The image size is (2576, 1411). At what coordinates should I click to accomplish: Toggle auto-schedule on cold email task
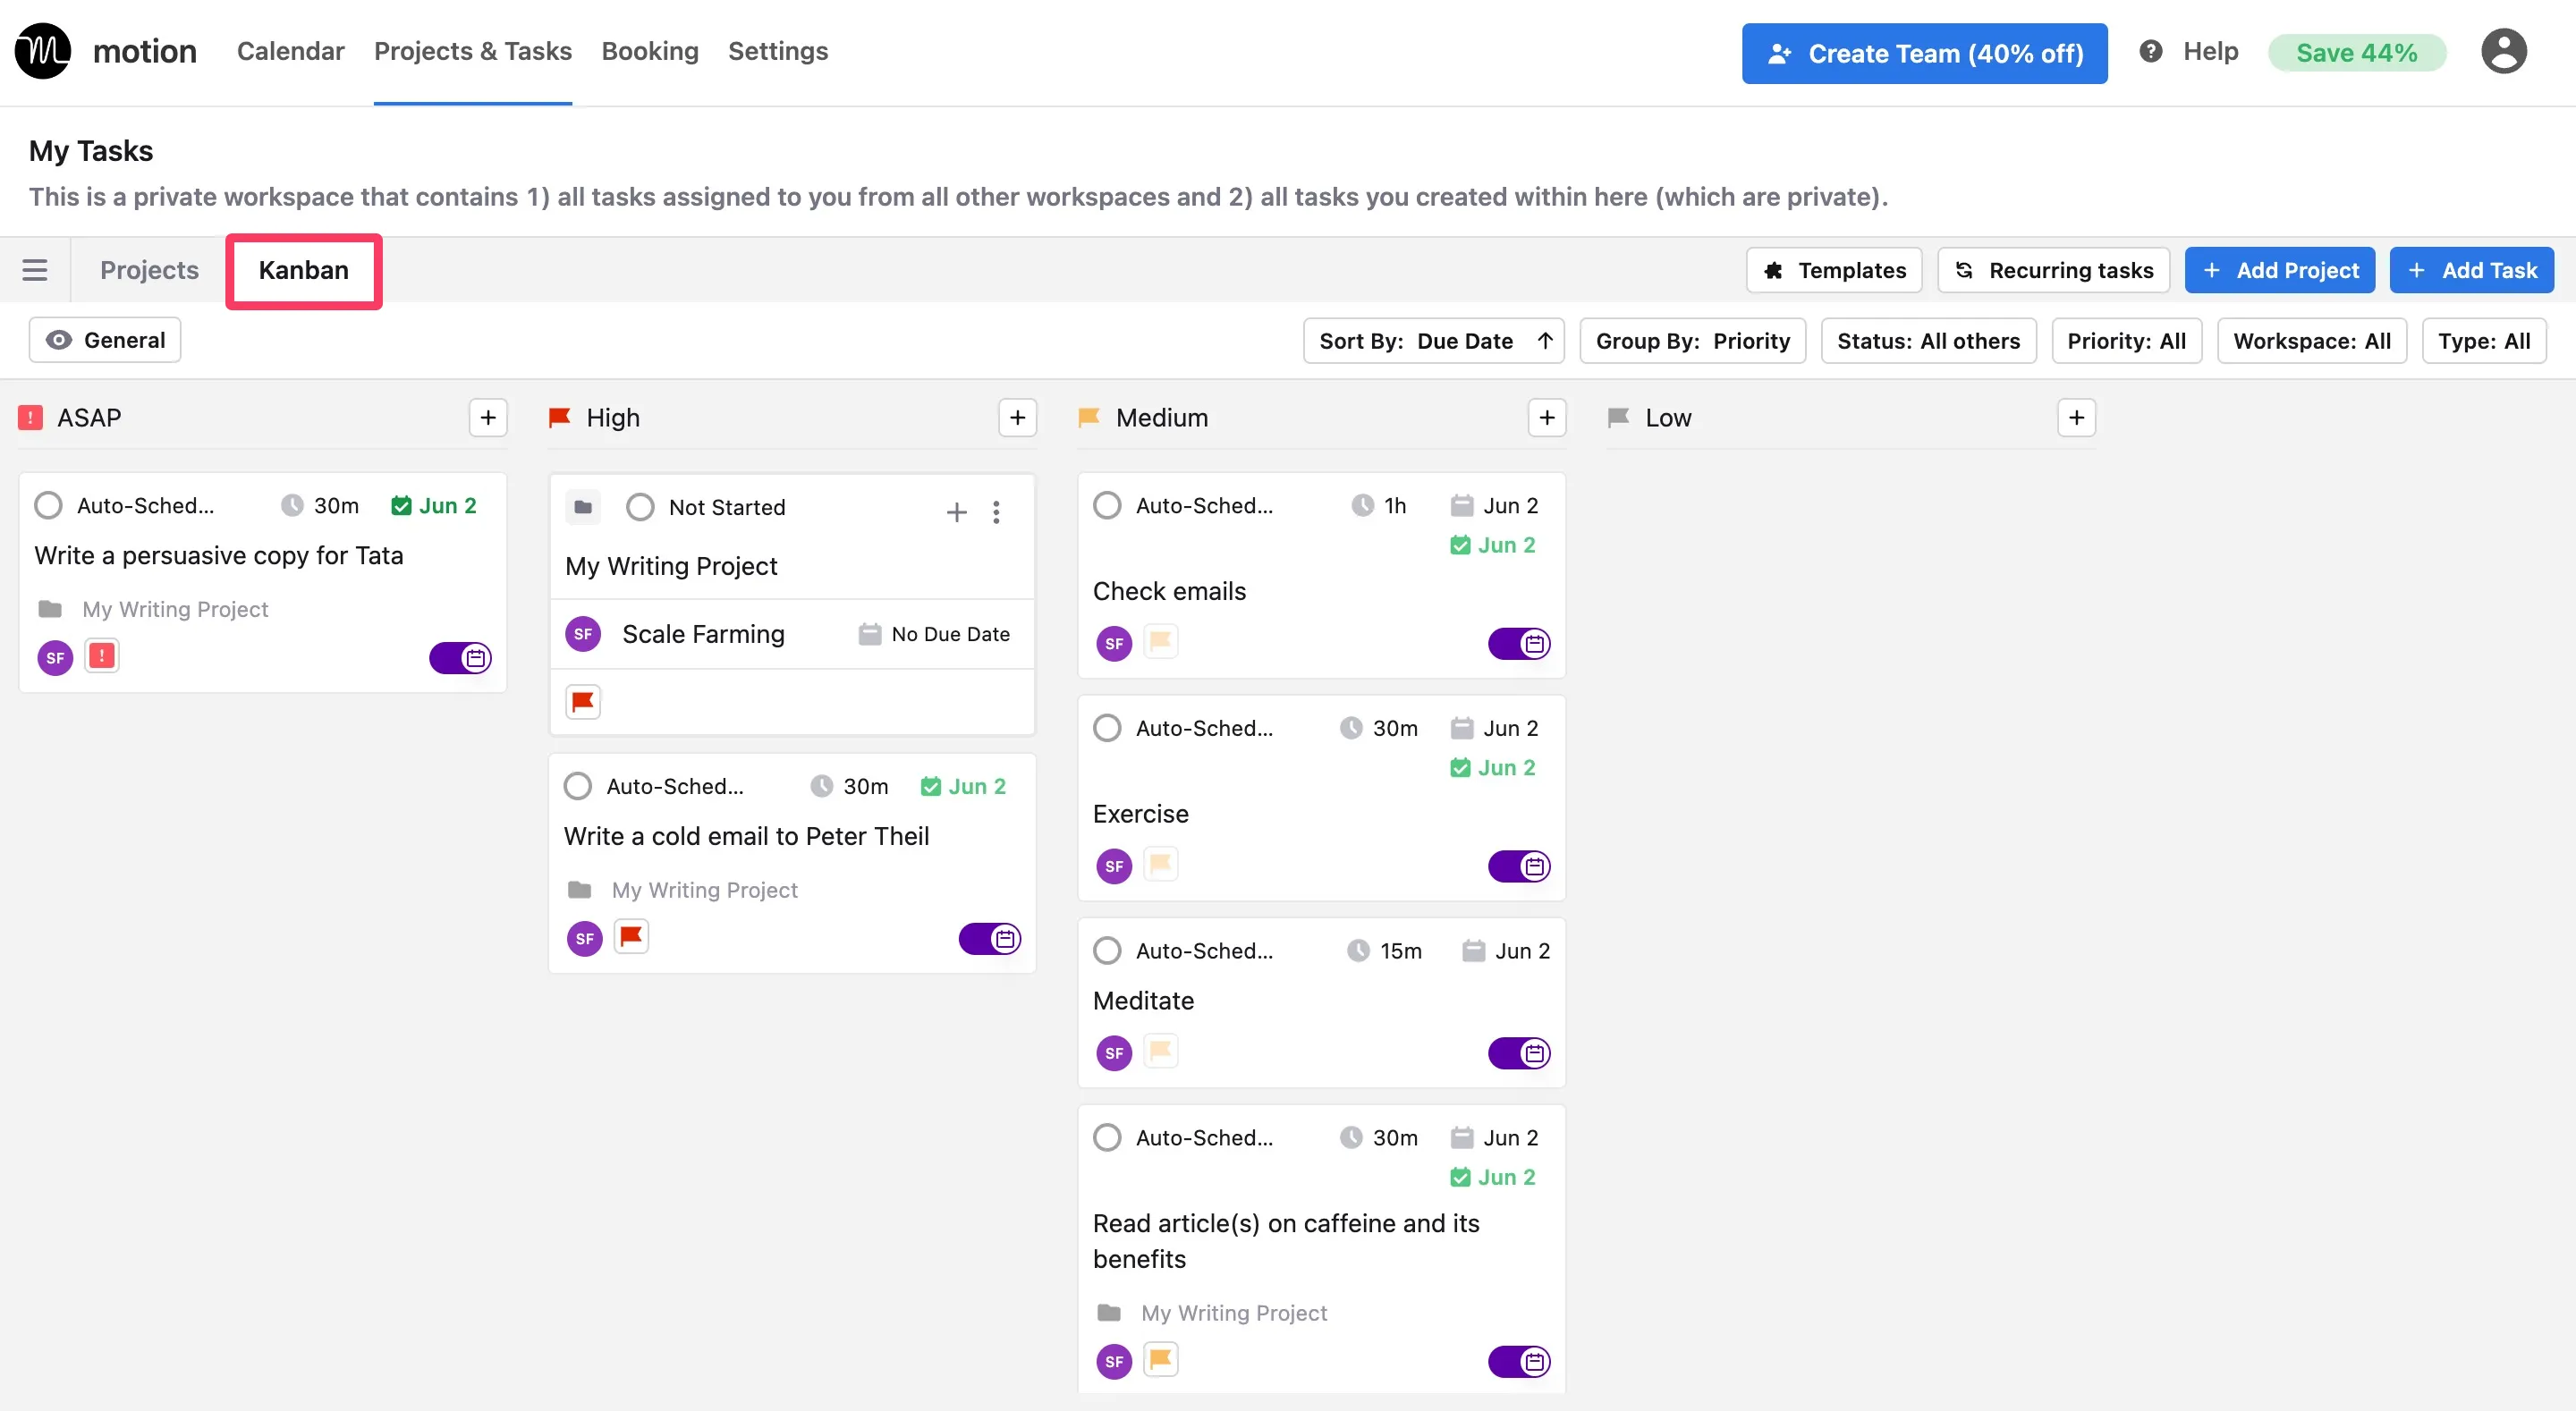[x=989, y=938]
